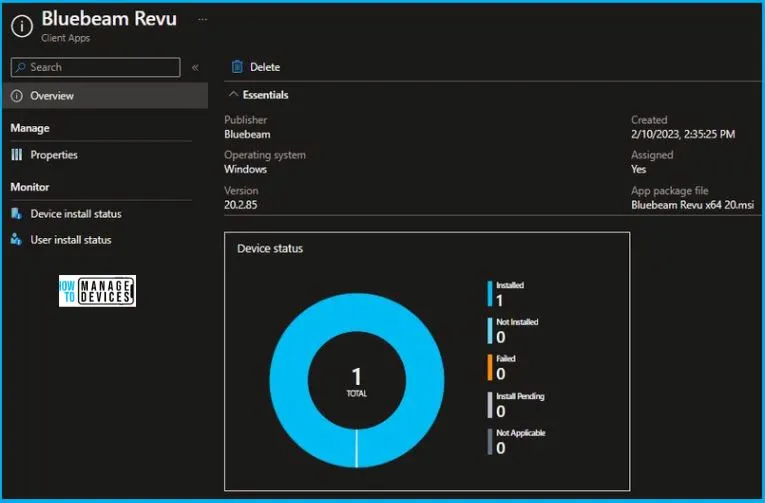Click the Delete trash can icon
The image size is (765, 503).
pos(237,67)
